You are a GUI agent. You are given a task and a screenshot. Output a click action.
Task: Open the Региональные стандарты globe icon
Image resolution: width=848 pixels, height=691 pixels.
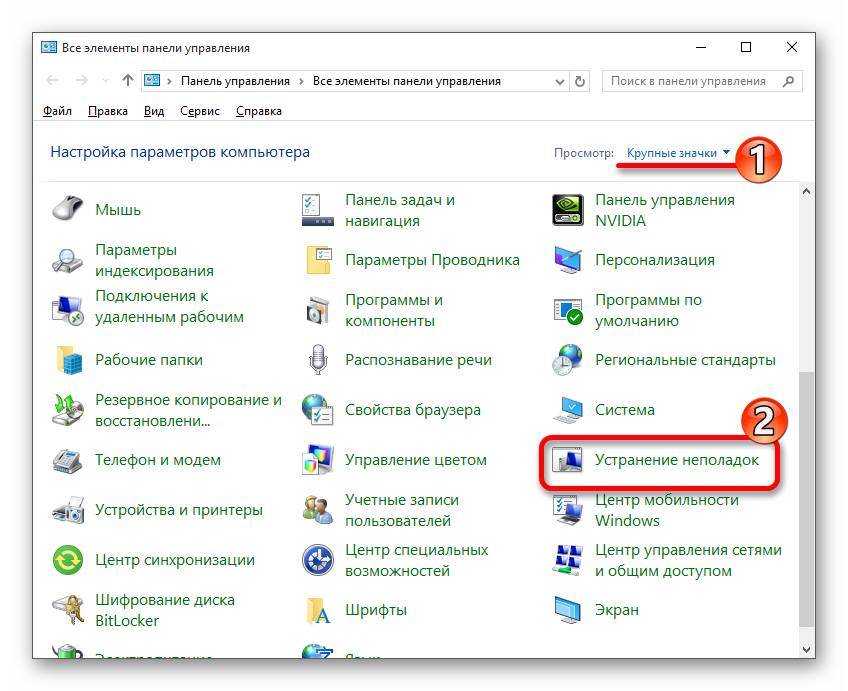coord(568,360)
